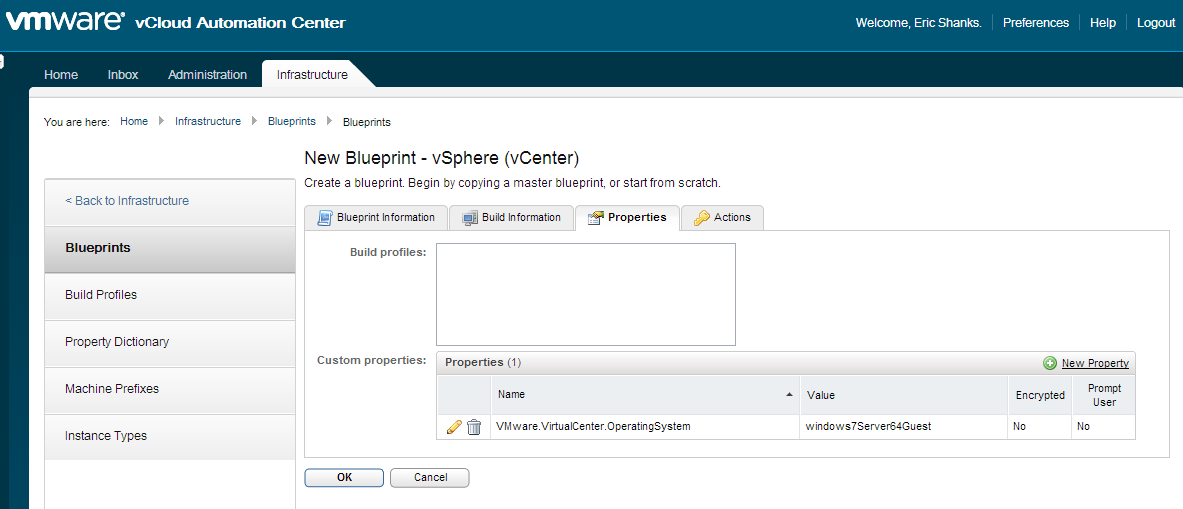Switch to the Build Information tab
This screenshot has height=509, width=1183.
click(x=512, y=217)
